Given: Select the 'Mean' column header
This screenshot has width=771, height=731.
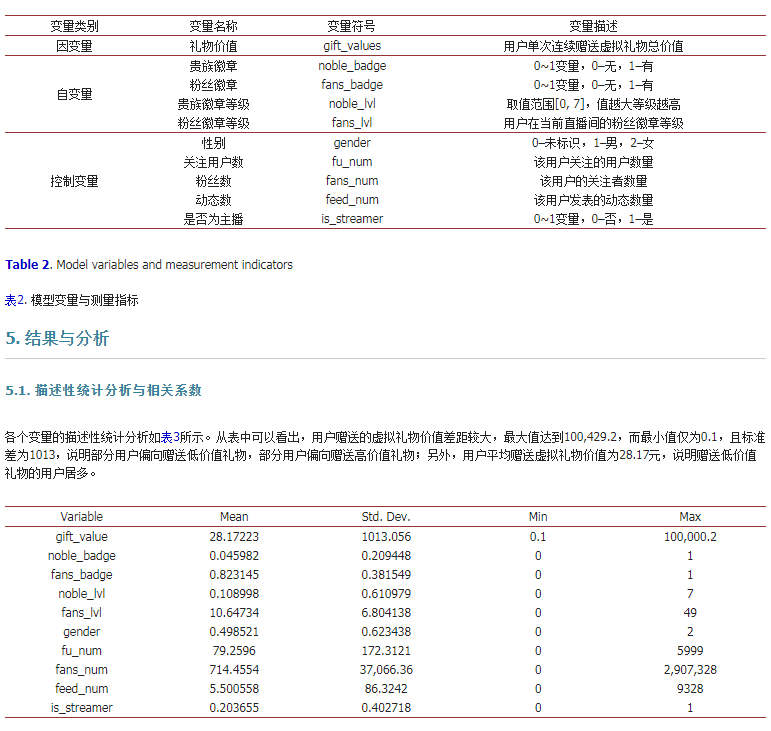Looking at the screenshot, I should [234, 517].
